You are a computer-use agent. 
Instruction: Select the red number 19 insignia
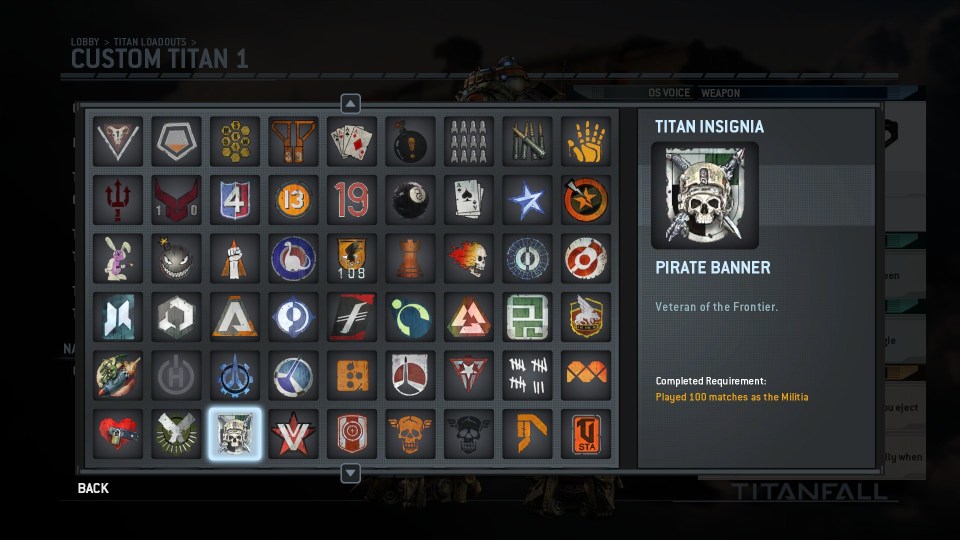(x=351, y=200)
